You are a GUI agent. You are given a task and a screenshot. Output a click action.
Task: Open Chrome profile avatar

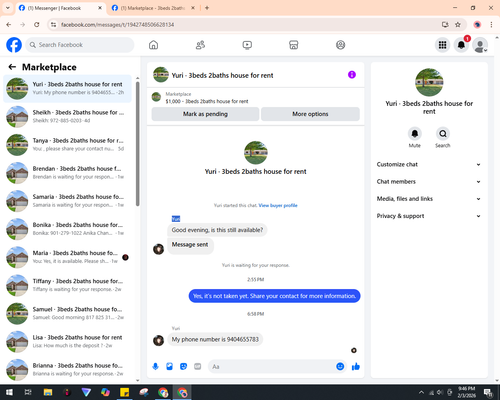click(477, 25)
